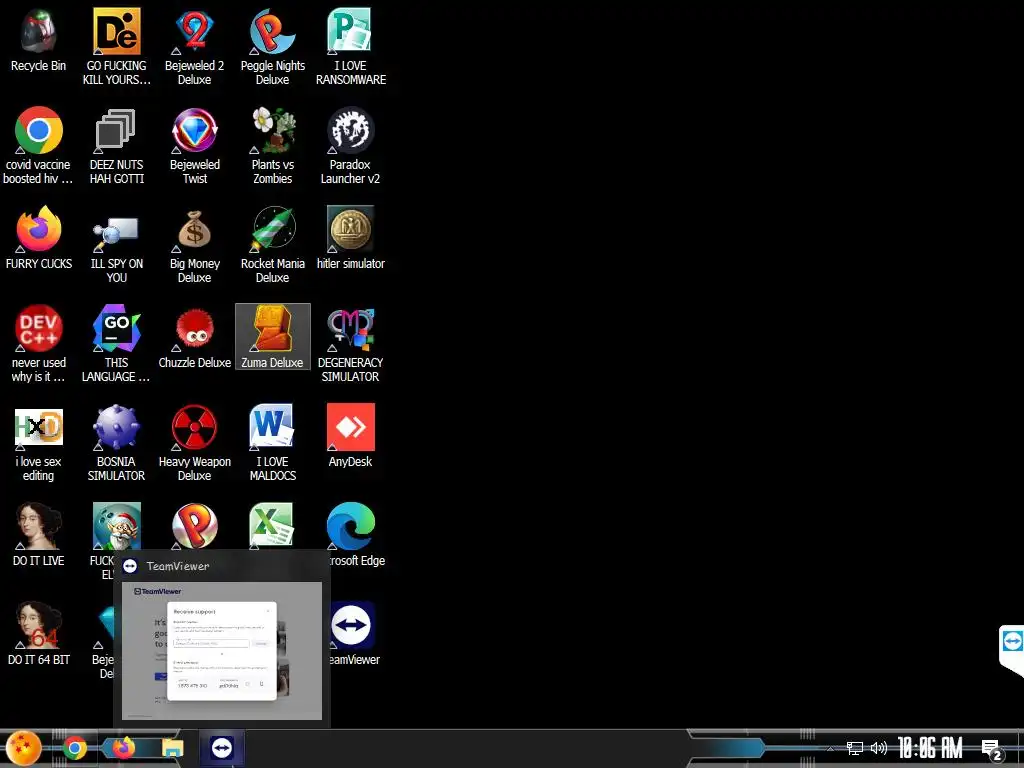Launch the BOSNIA SIMULATOR mine icon
Screen dimensions: 1024x768
116,443
